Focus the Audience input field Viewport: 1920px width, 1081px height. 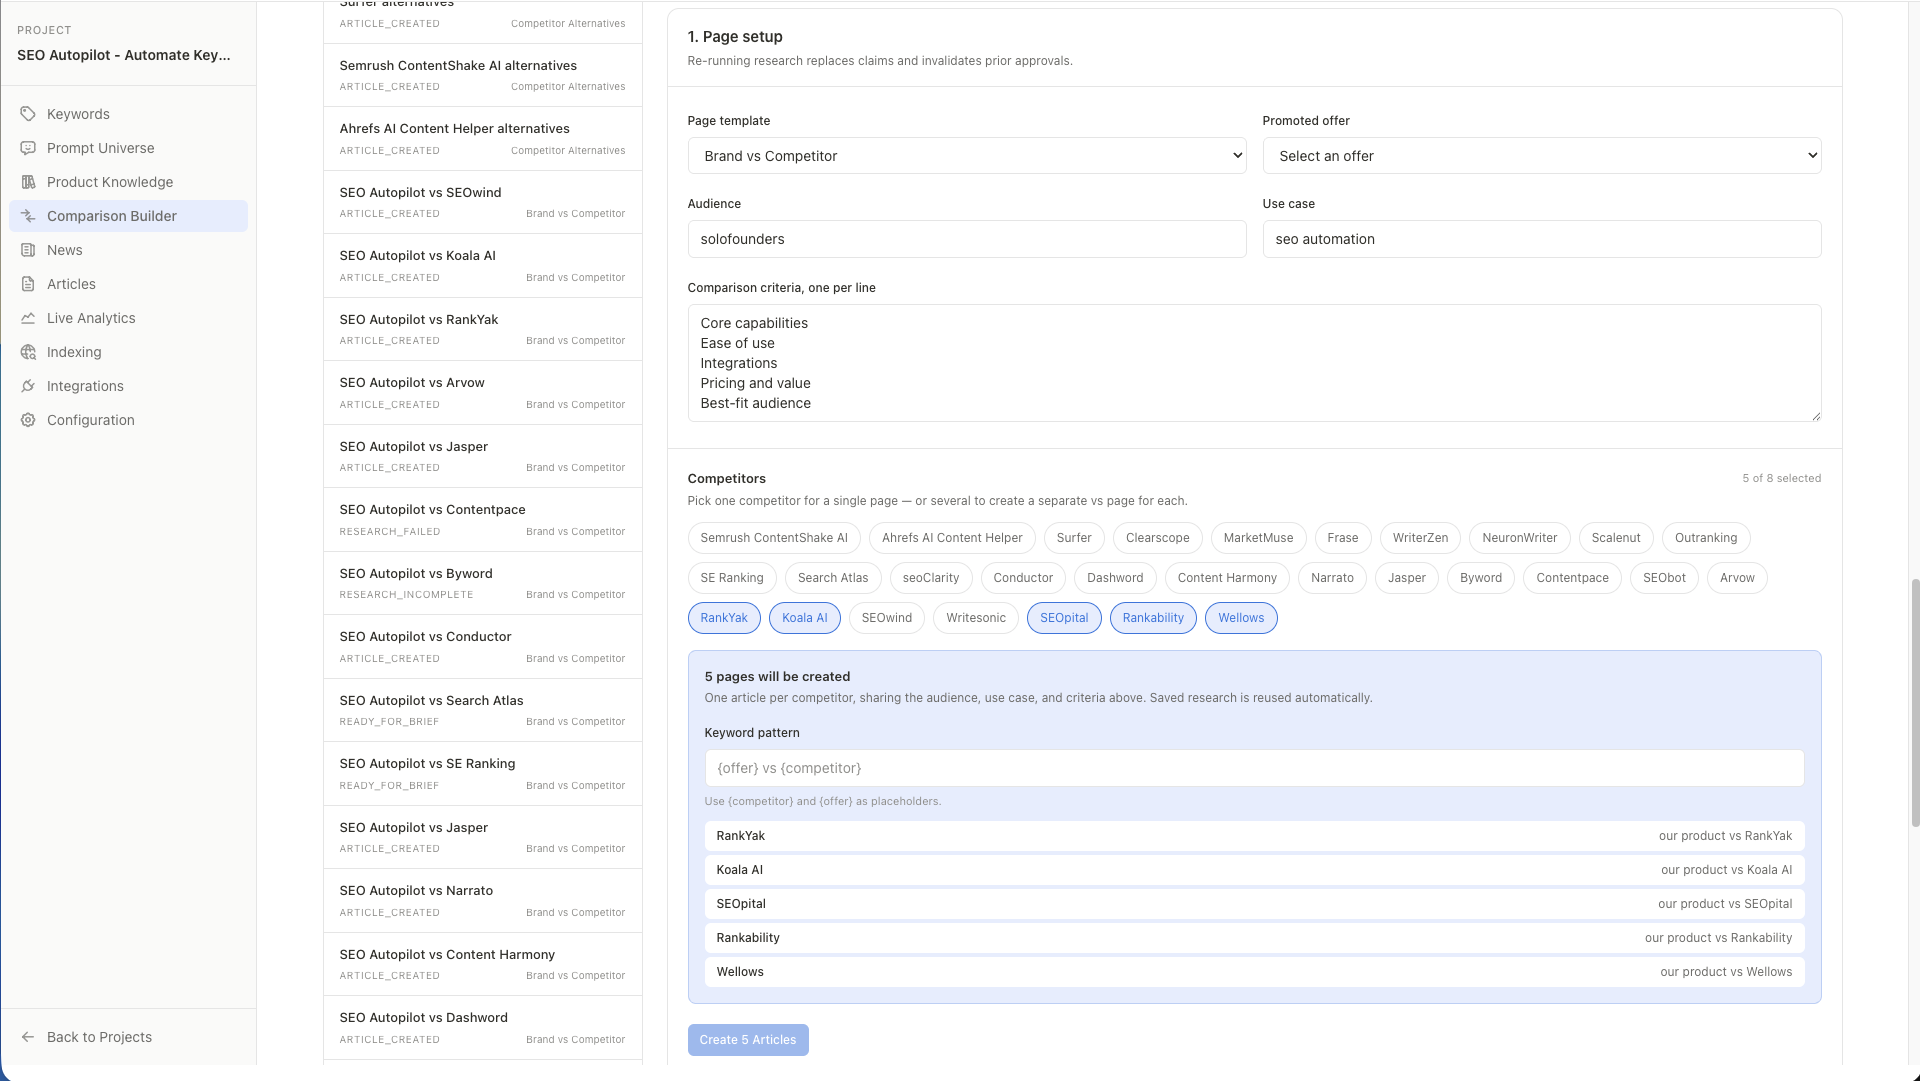[x=967, y=239]
